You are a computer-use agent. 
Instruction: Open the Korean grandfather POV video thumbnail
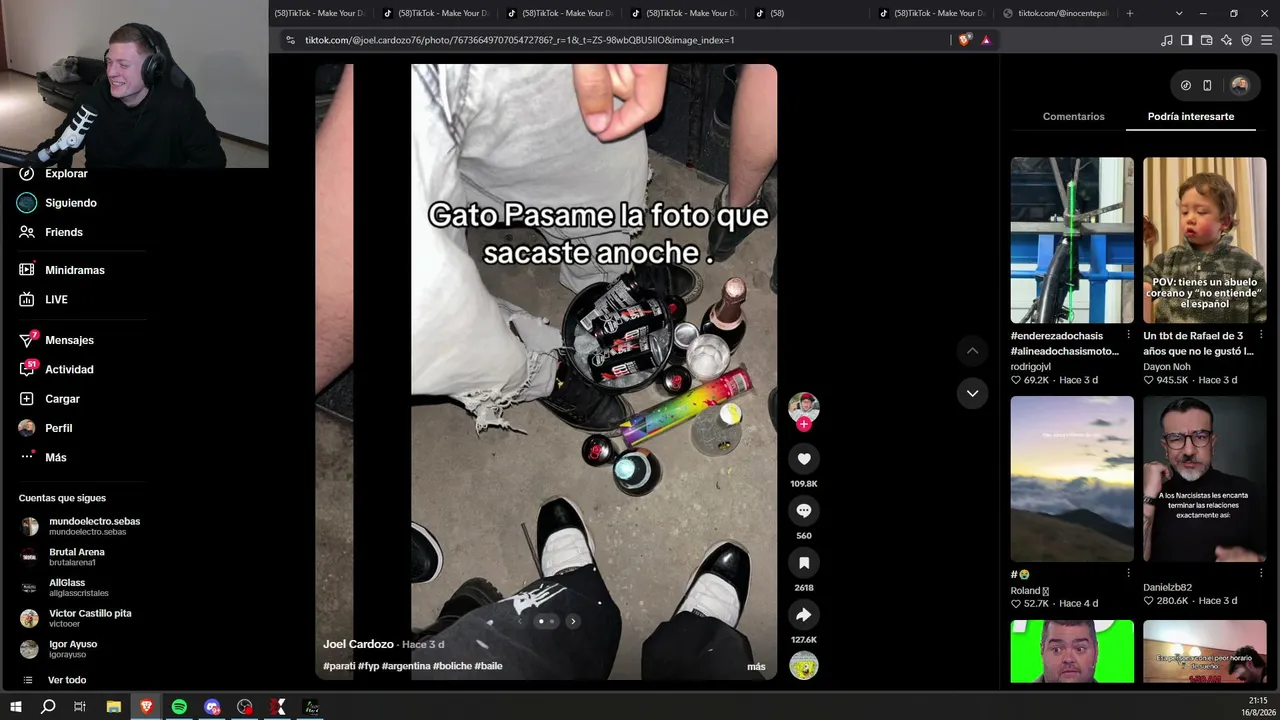pyautogui.click(x=1205, y=240)
